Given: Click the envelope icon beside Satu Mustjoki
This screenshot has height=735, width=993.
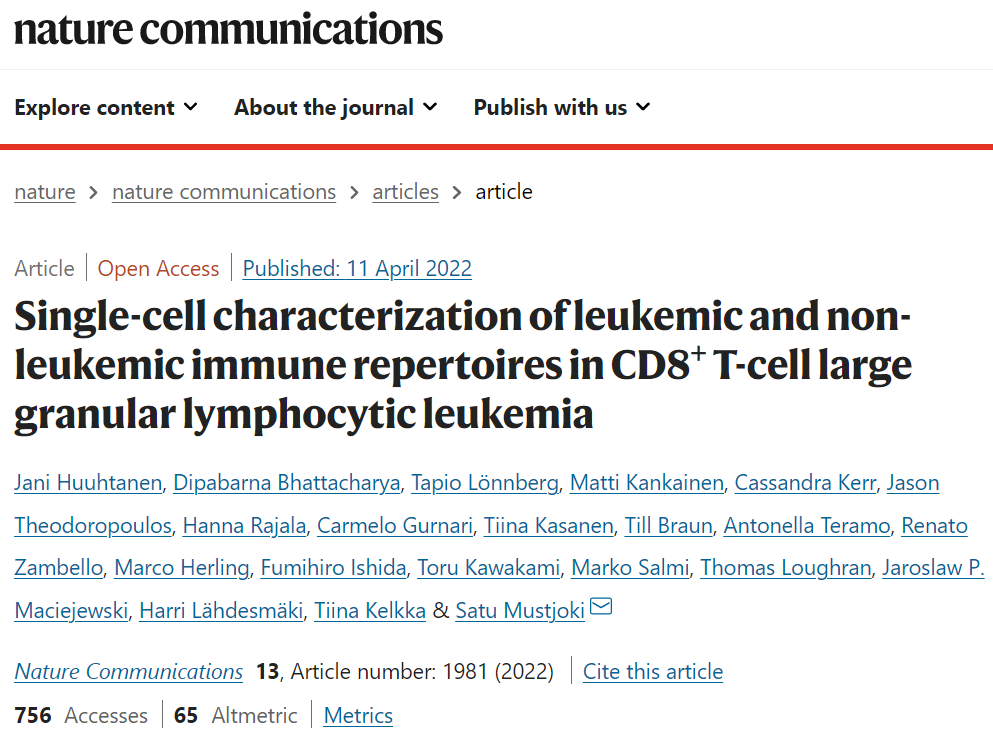Looking at the screenshot, I should point(602,607).
